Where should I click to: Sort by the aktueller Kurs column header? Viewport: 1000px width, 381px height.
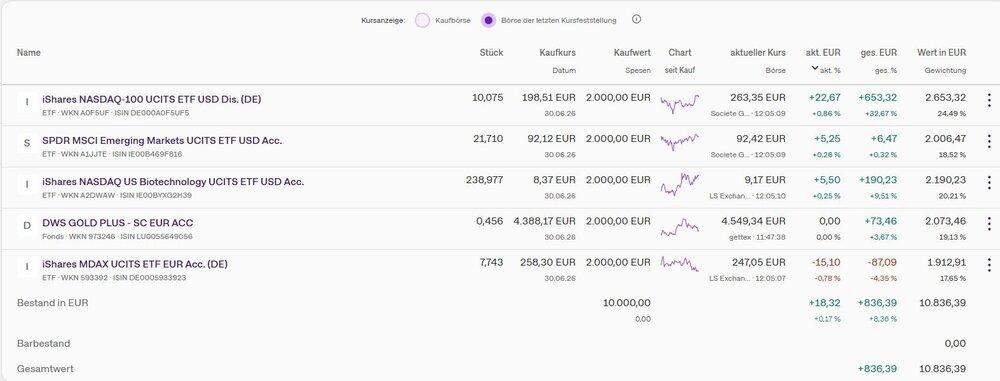(x=758, y=52)
